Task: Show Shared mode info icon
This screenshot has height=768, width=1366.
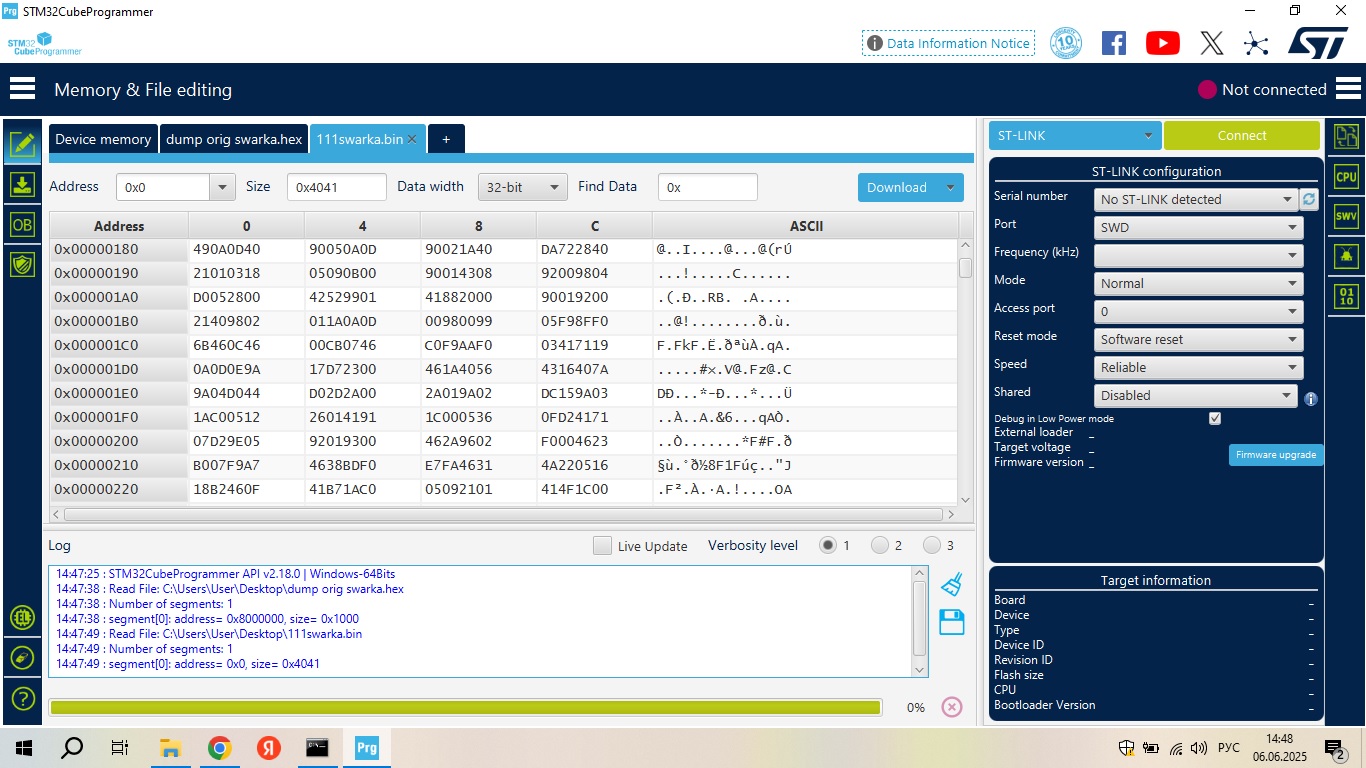Action: click(1311, 398)
